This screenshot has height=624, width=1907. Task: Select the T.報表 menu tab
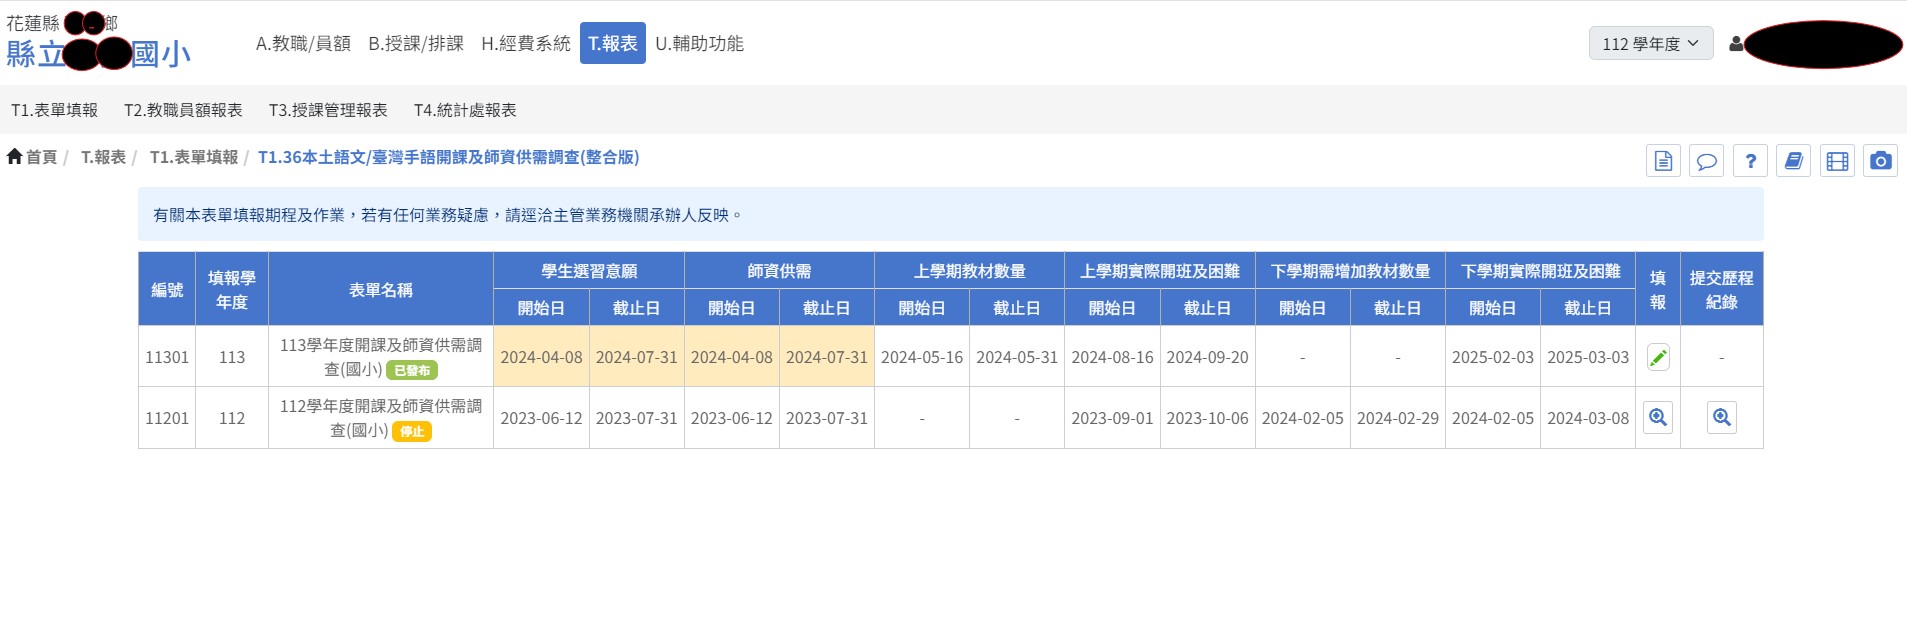(612, 44)
